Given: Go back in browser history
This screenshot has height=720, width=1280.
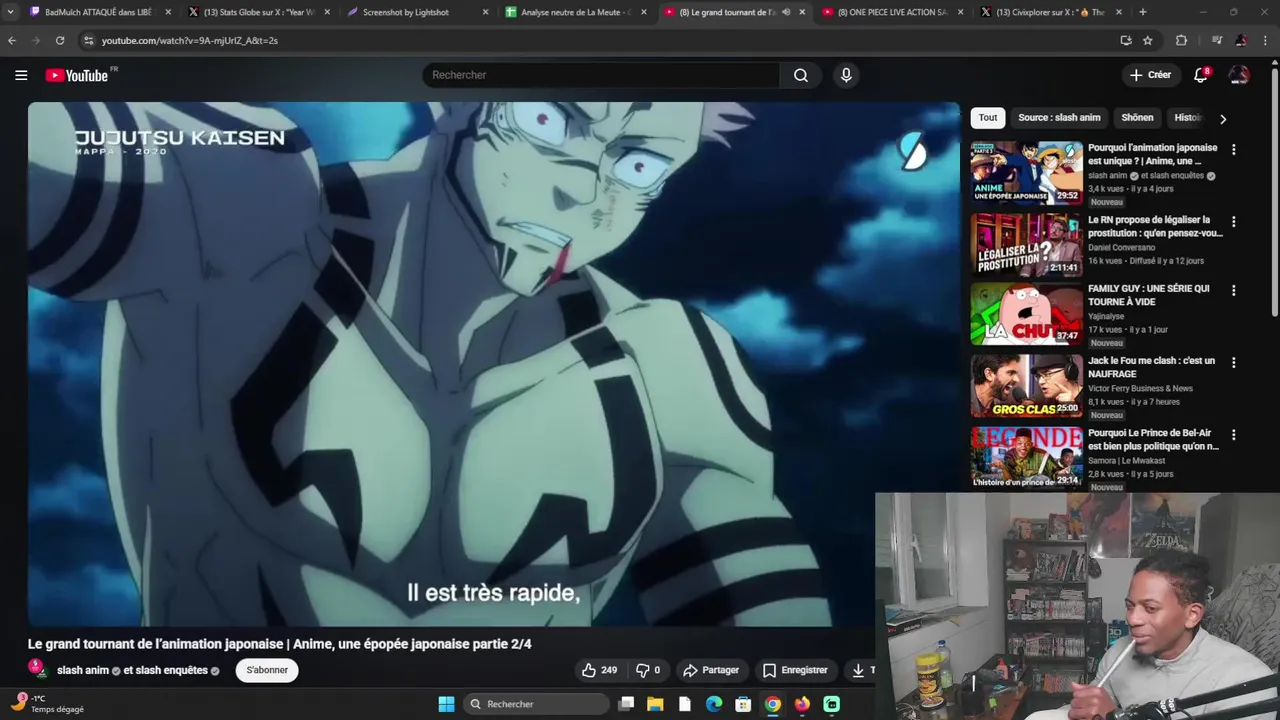Looking at the screenshot, I should 12,40.
